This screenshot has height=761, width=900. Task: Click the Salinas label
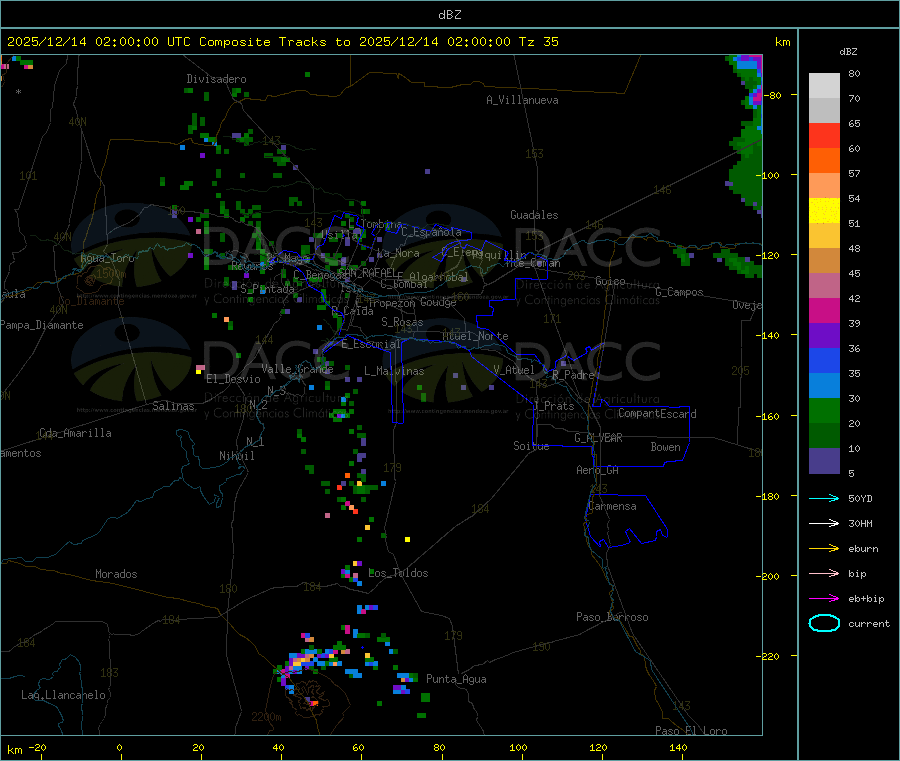173,406
